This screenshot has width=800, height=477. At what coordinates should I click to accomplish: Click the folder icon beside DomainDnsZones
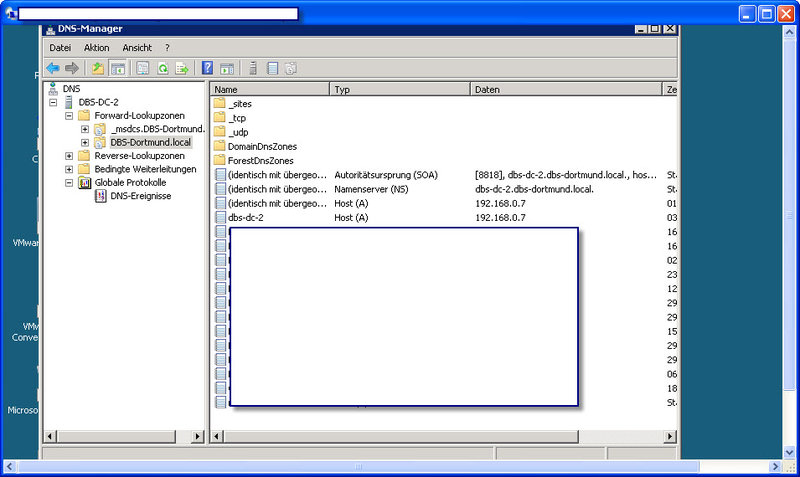pyautogui.click(x=219, y=146)
